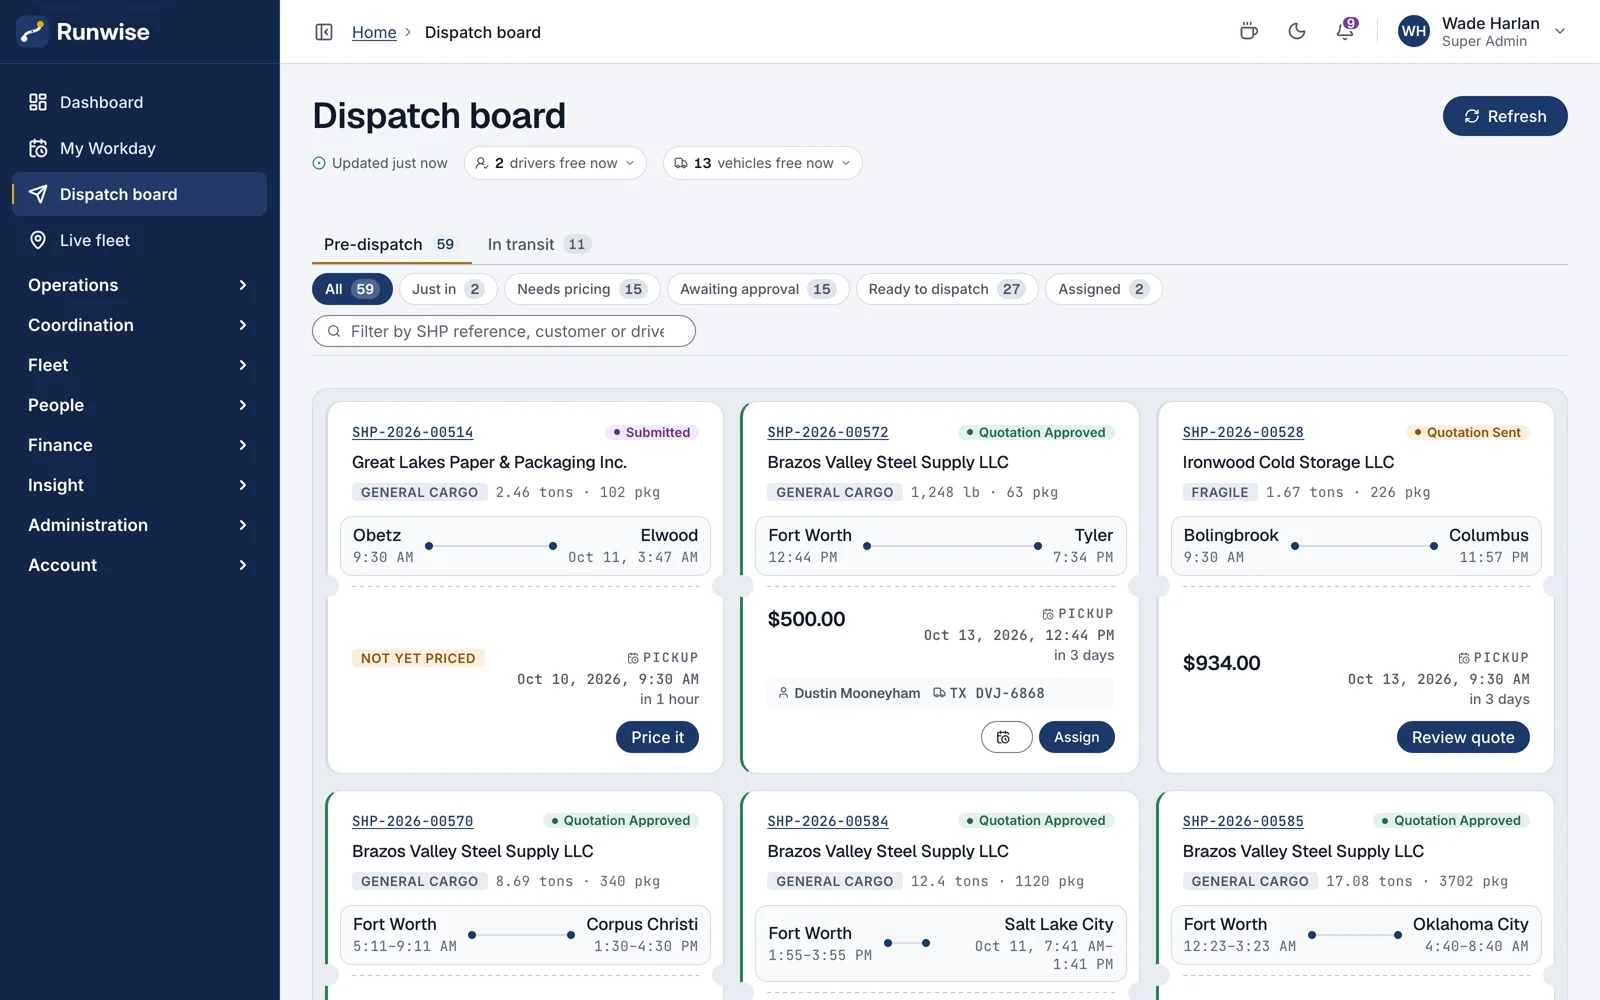Expand the Operations sidebar section

click(139, 285)
